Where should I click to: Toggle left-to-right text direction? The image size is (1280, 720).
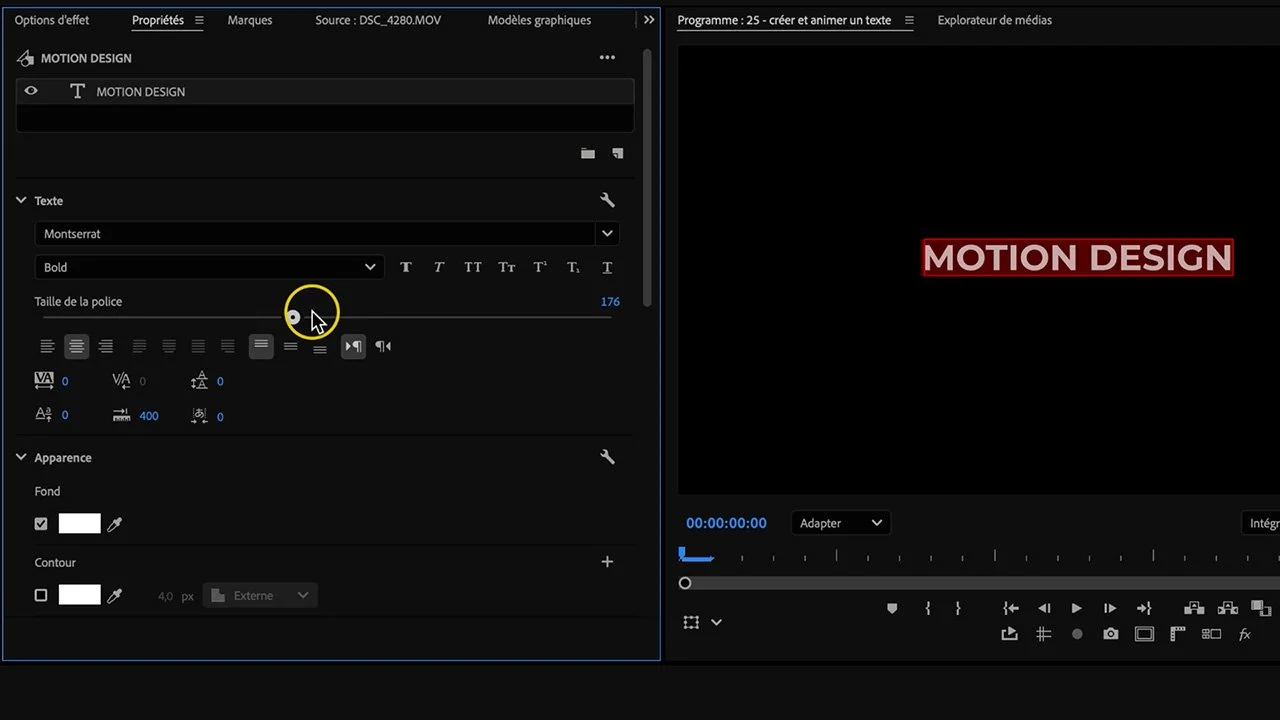354,346
